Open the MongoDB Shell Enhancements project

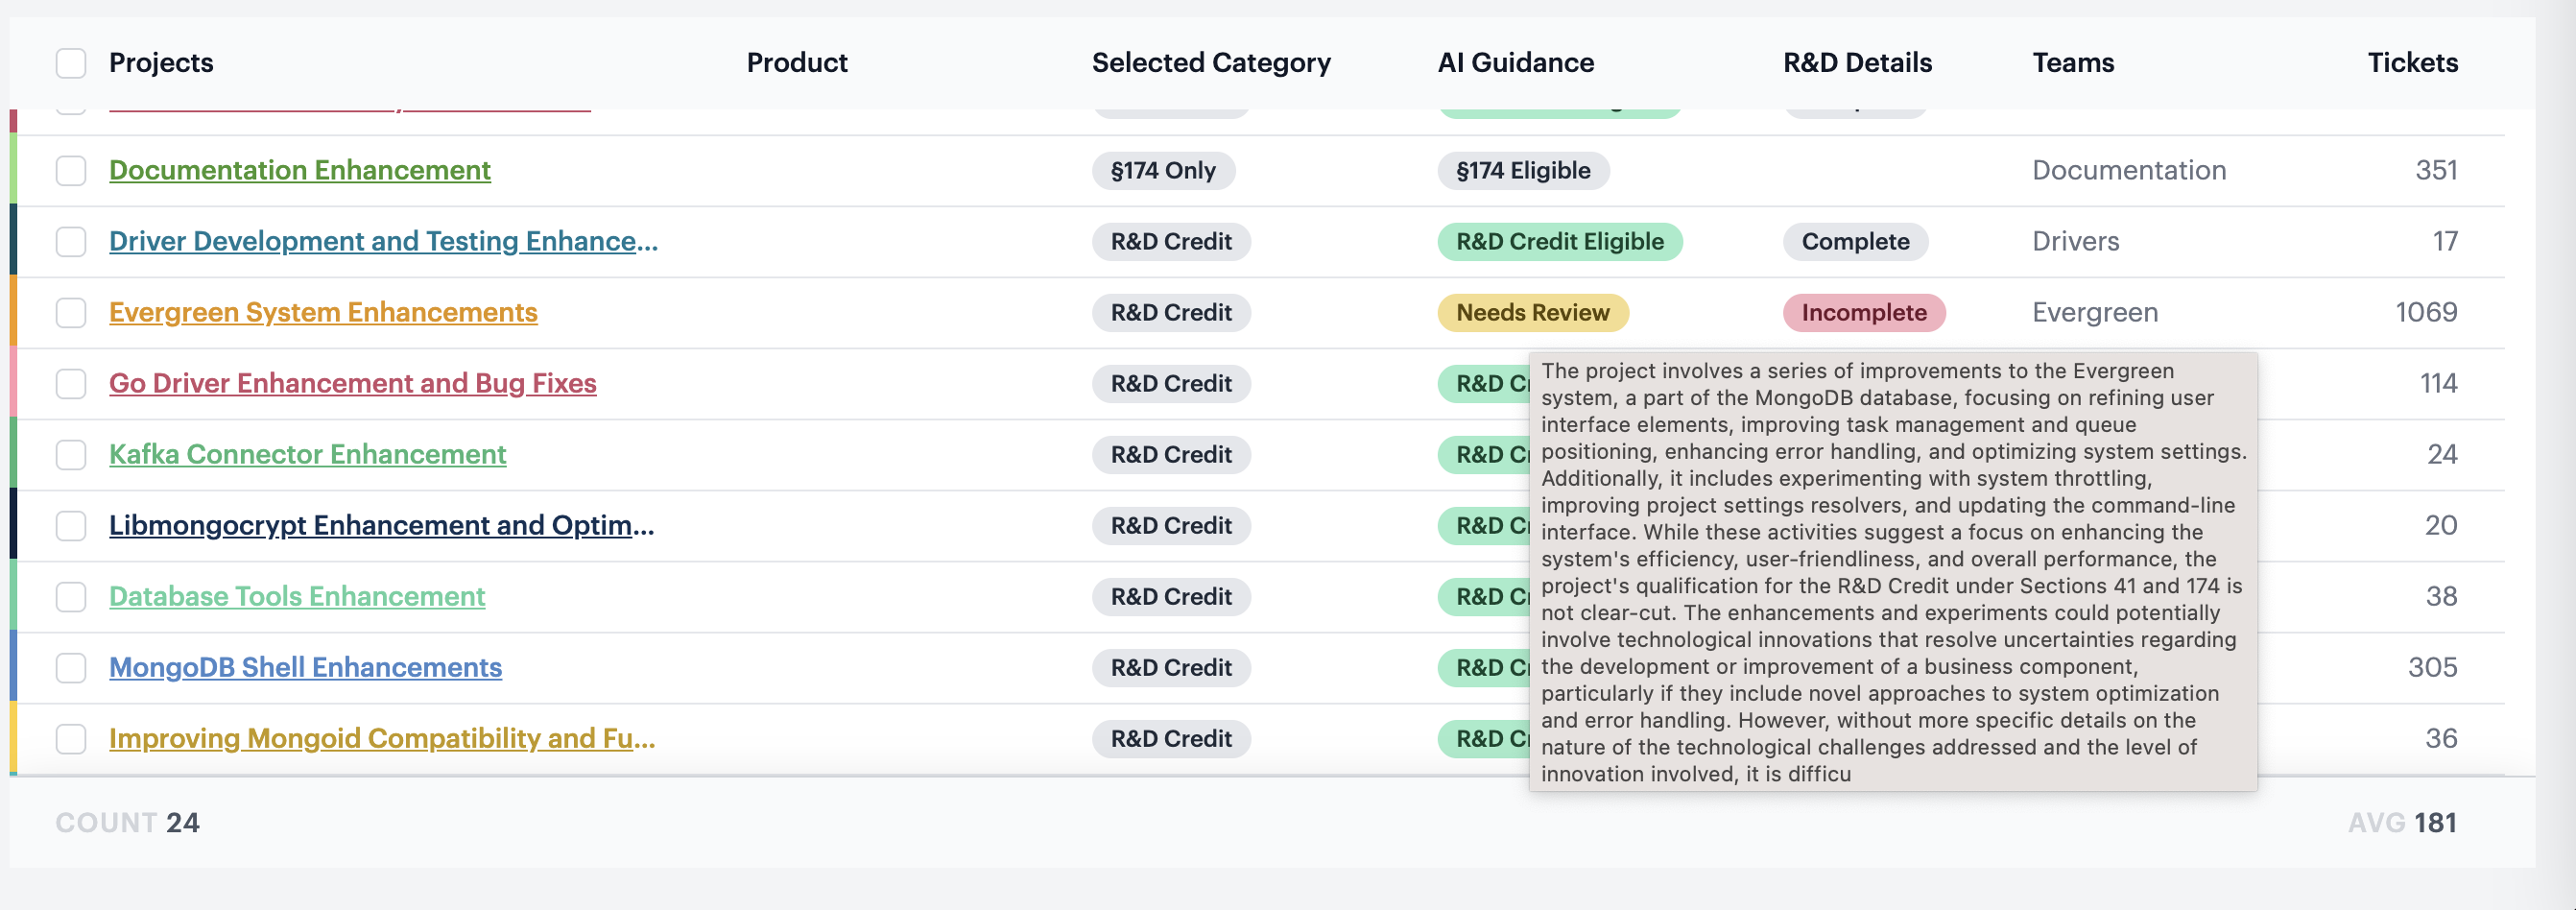click(x=305, y=667)
